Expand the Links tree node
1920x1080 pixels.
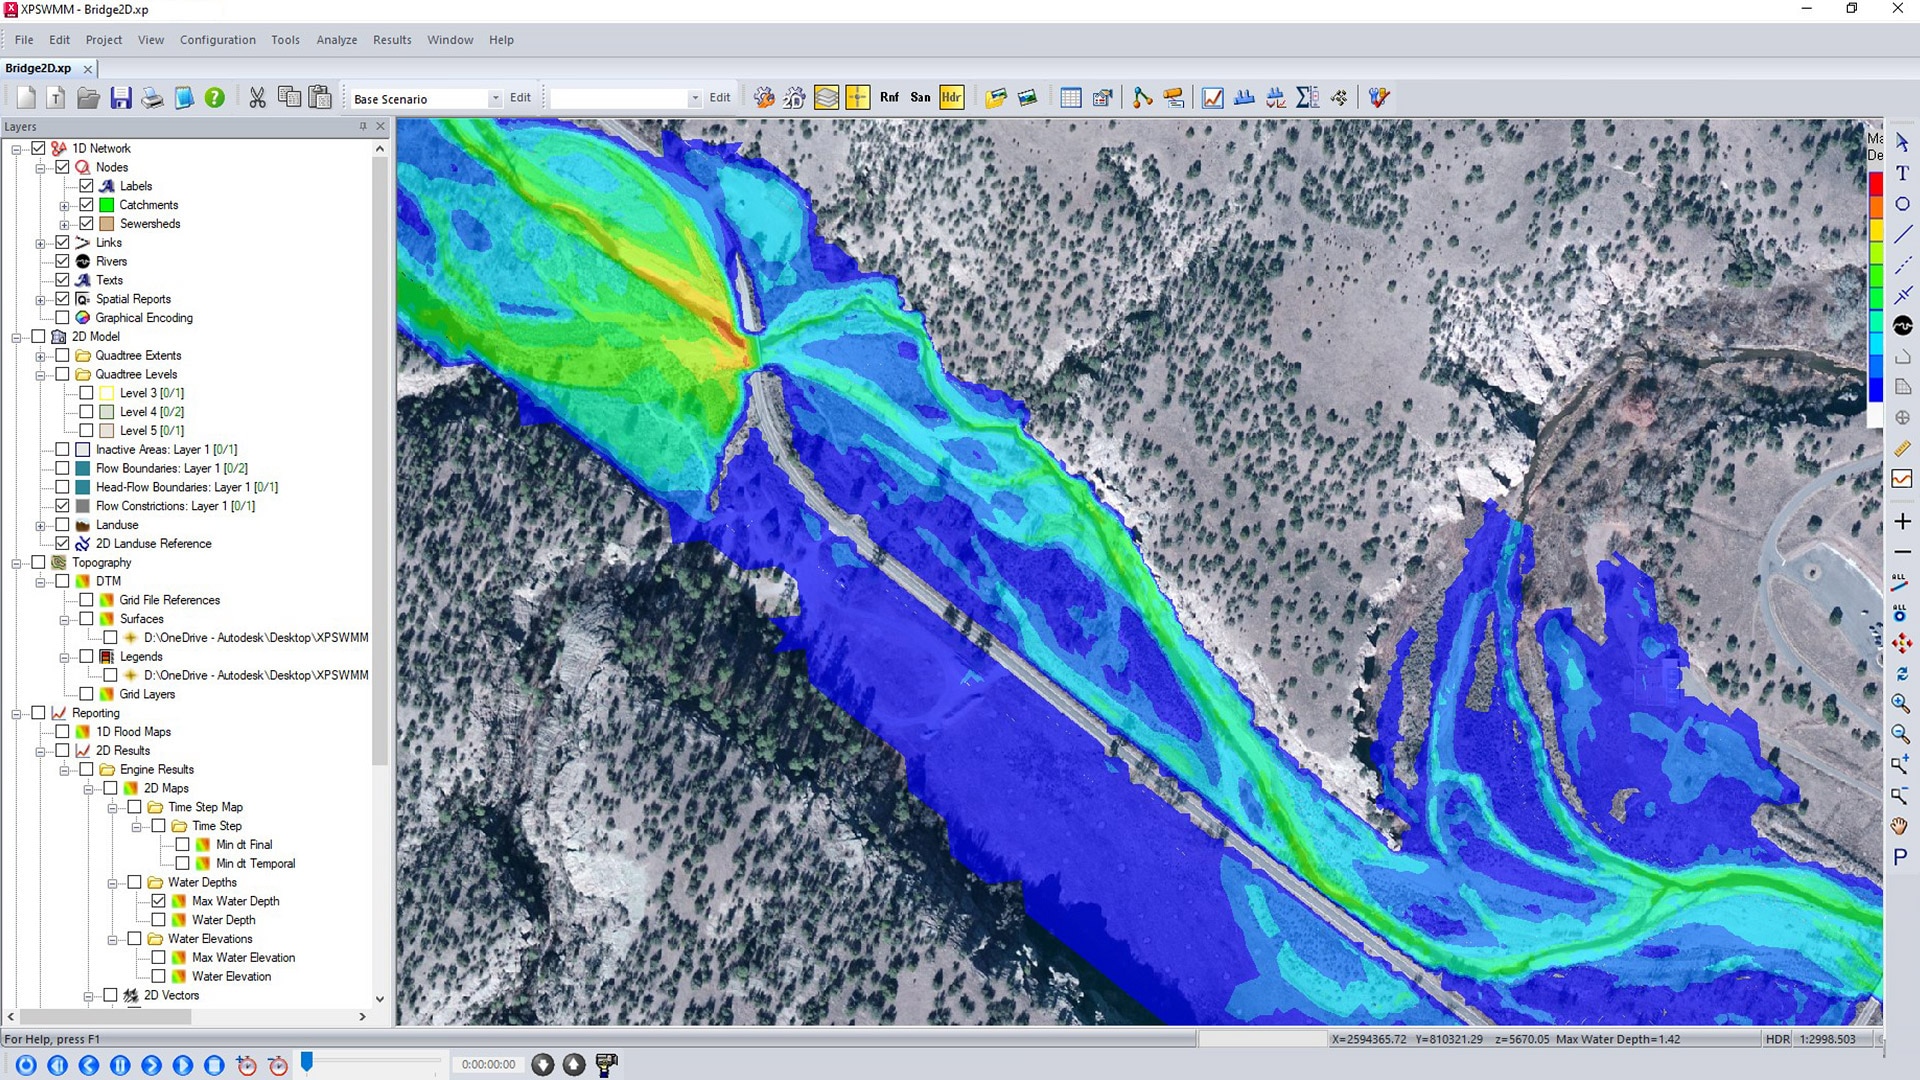pos(40,243)
